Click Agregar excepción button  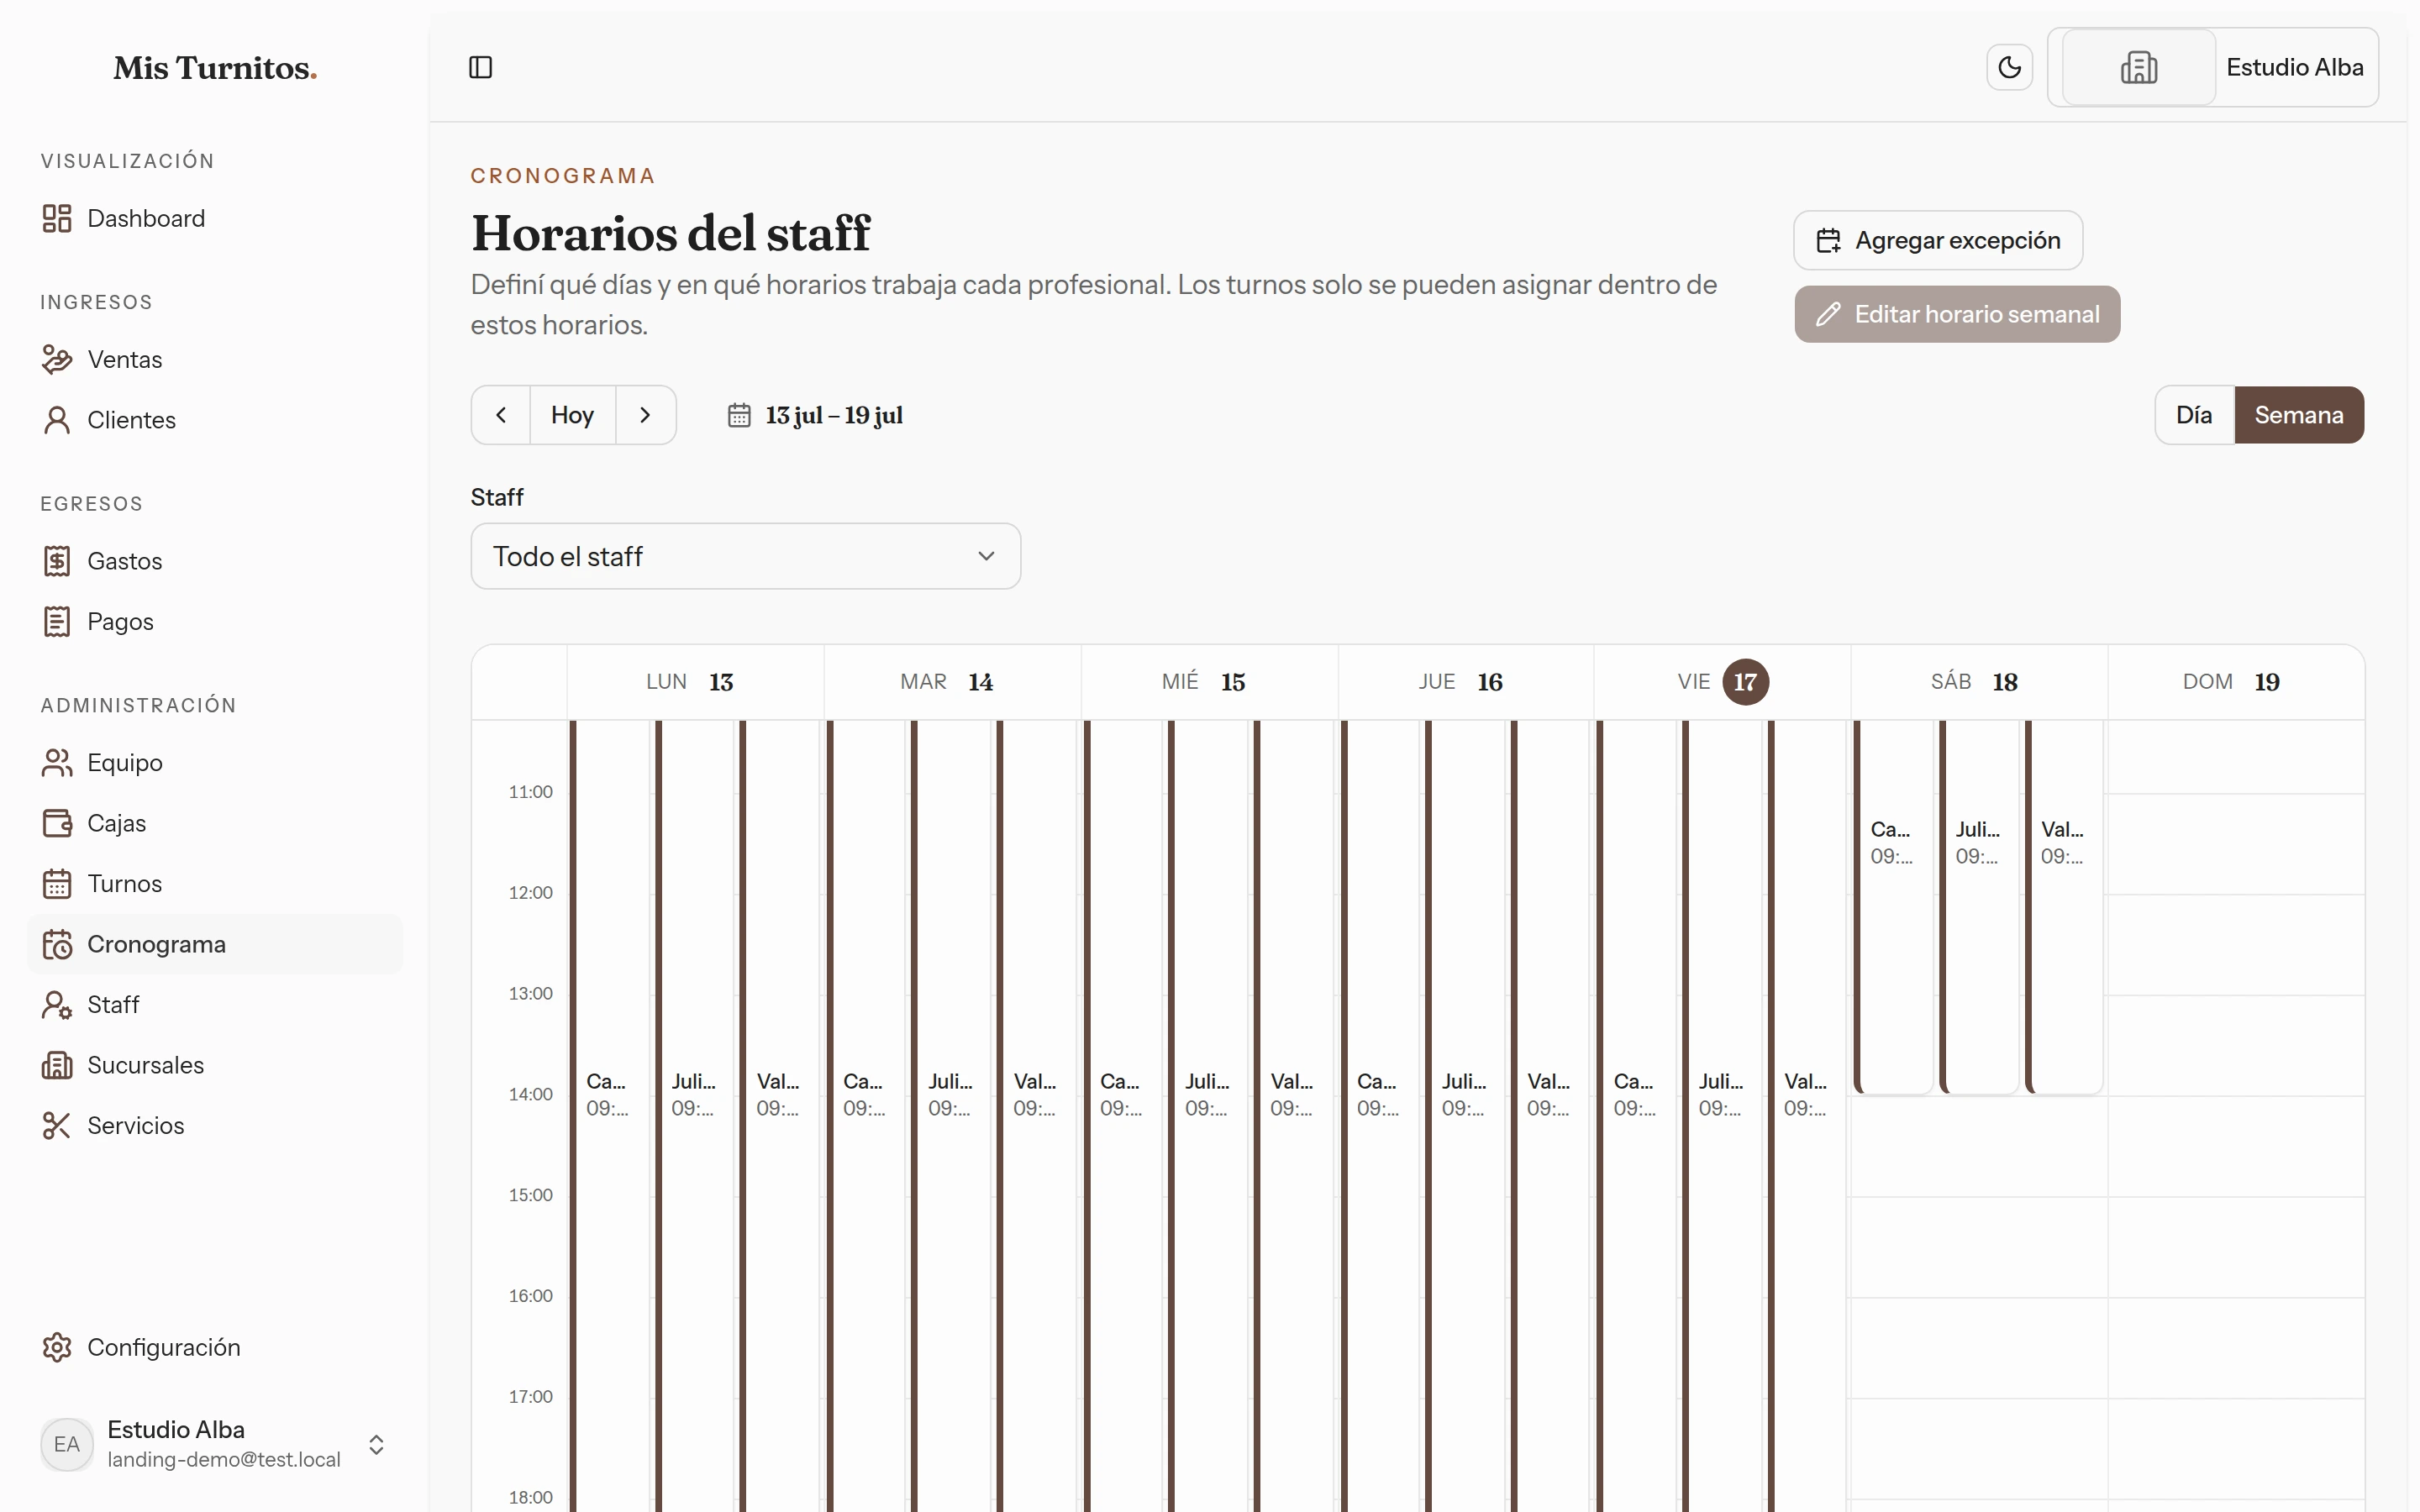point(1937,240)
